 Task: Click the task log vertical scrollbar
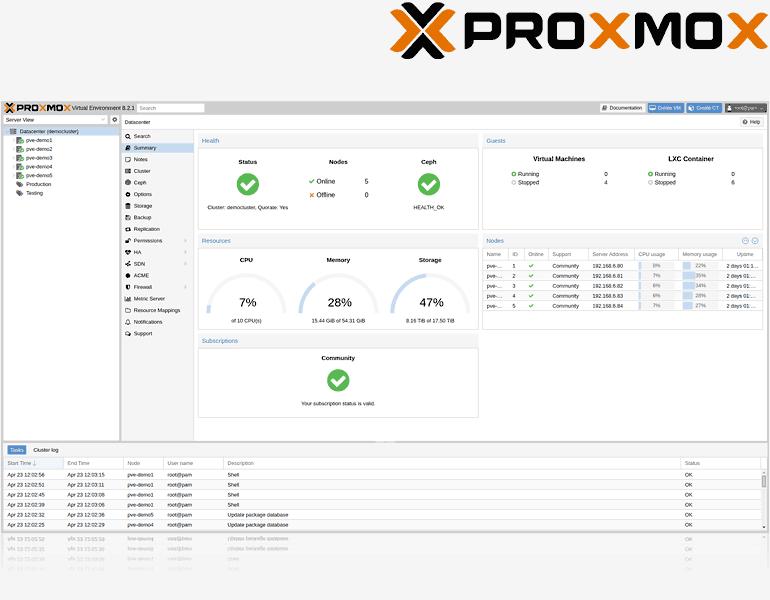coord(764,500)
